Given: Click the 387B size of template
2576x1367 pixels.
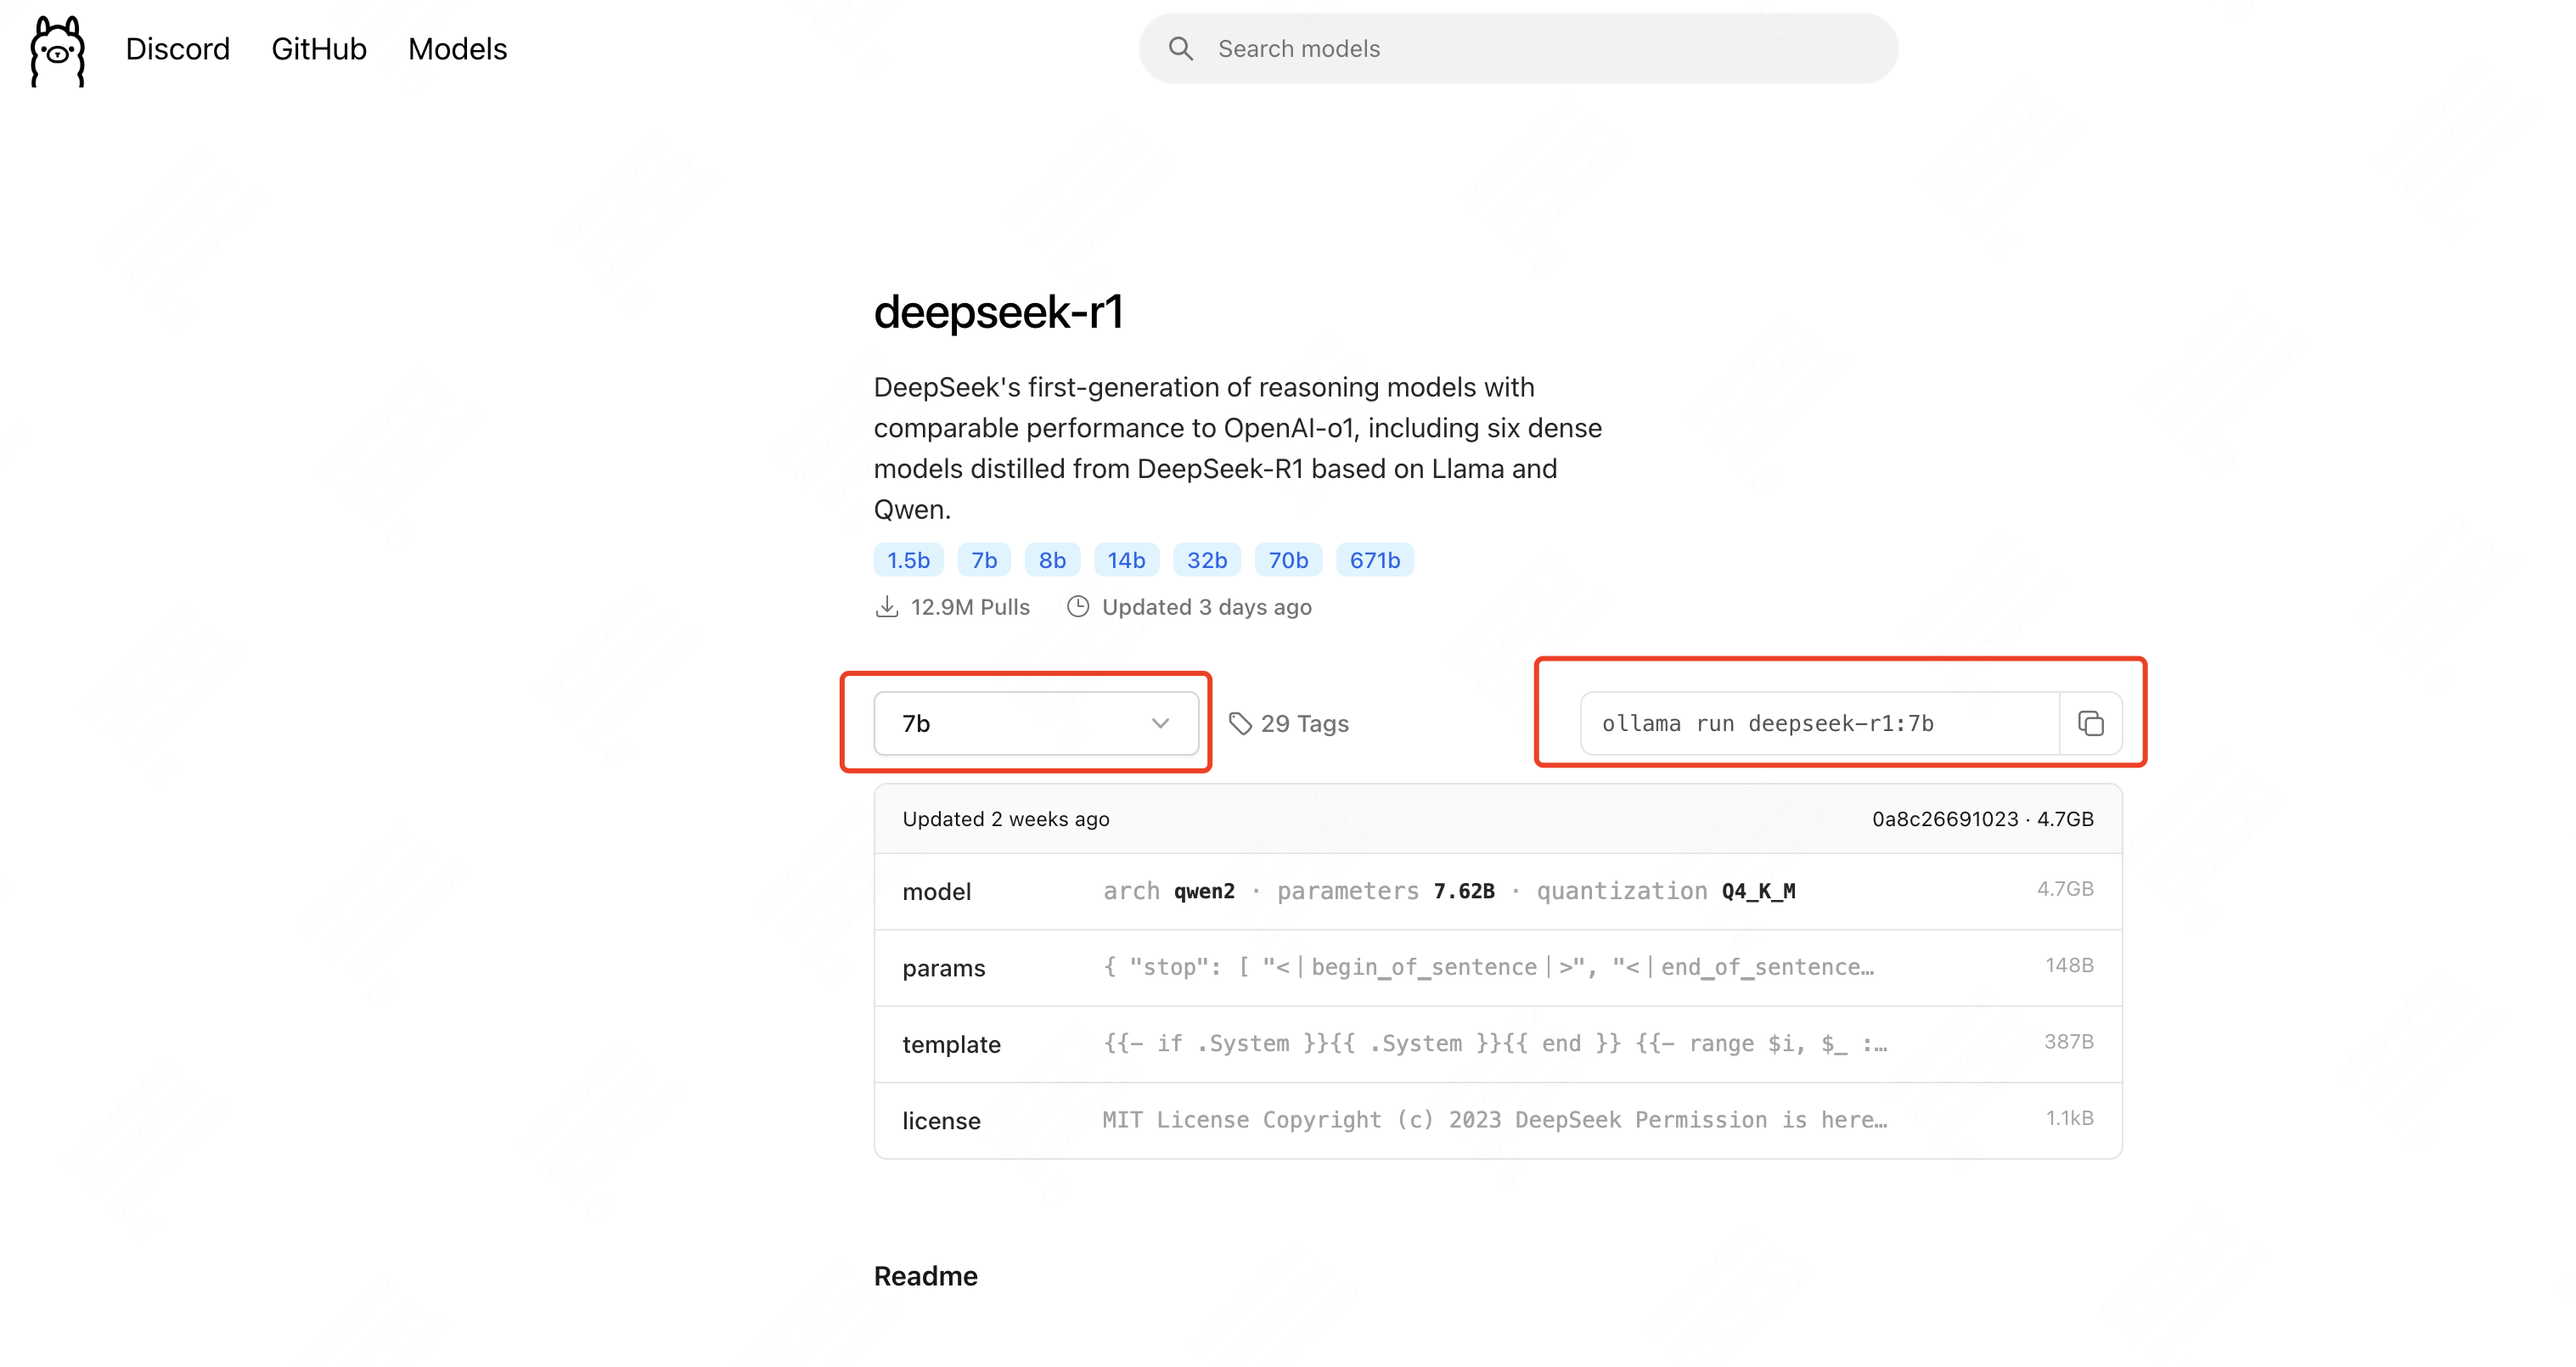Looking at the screenshot, I should [x=2068, y=1041].
